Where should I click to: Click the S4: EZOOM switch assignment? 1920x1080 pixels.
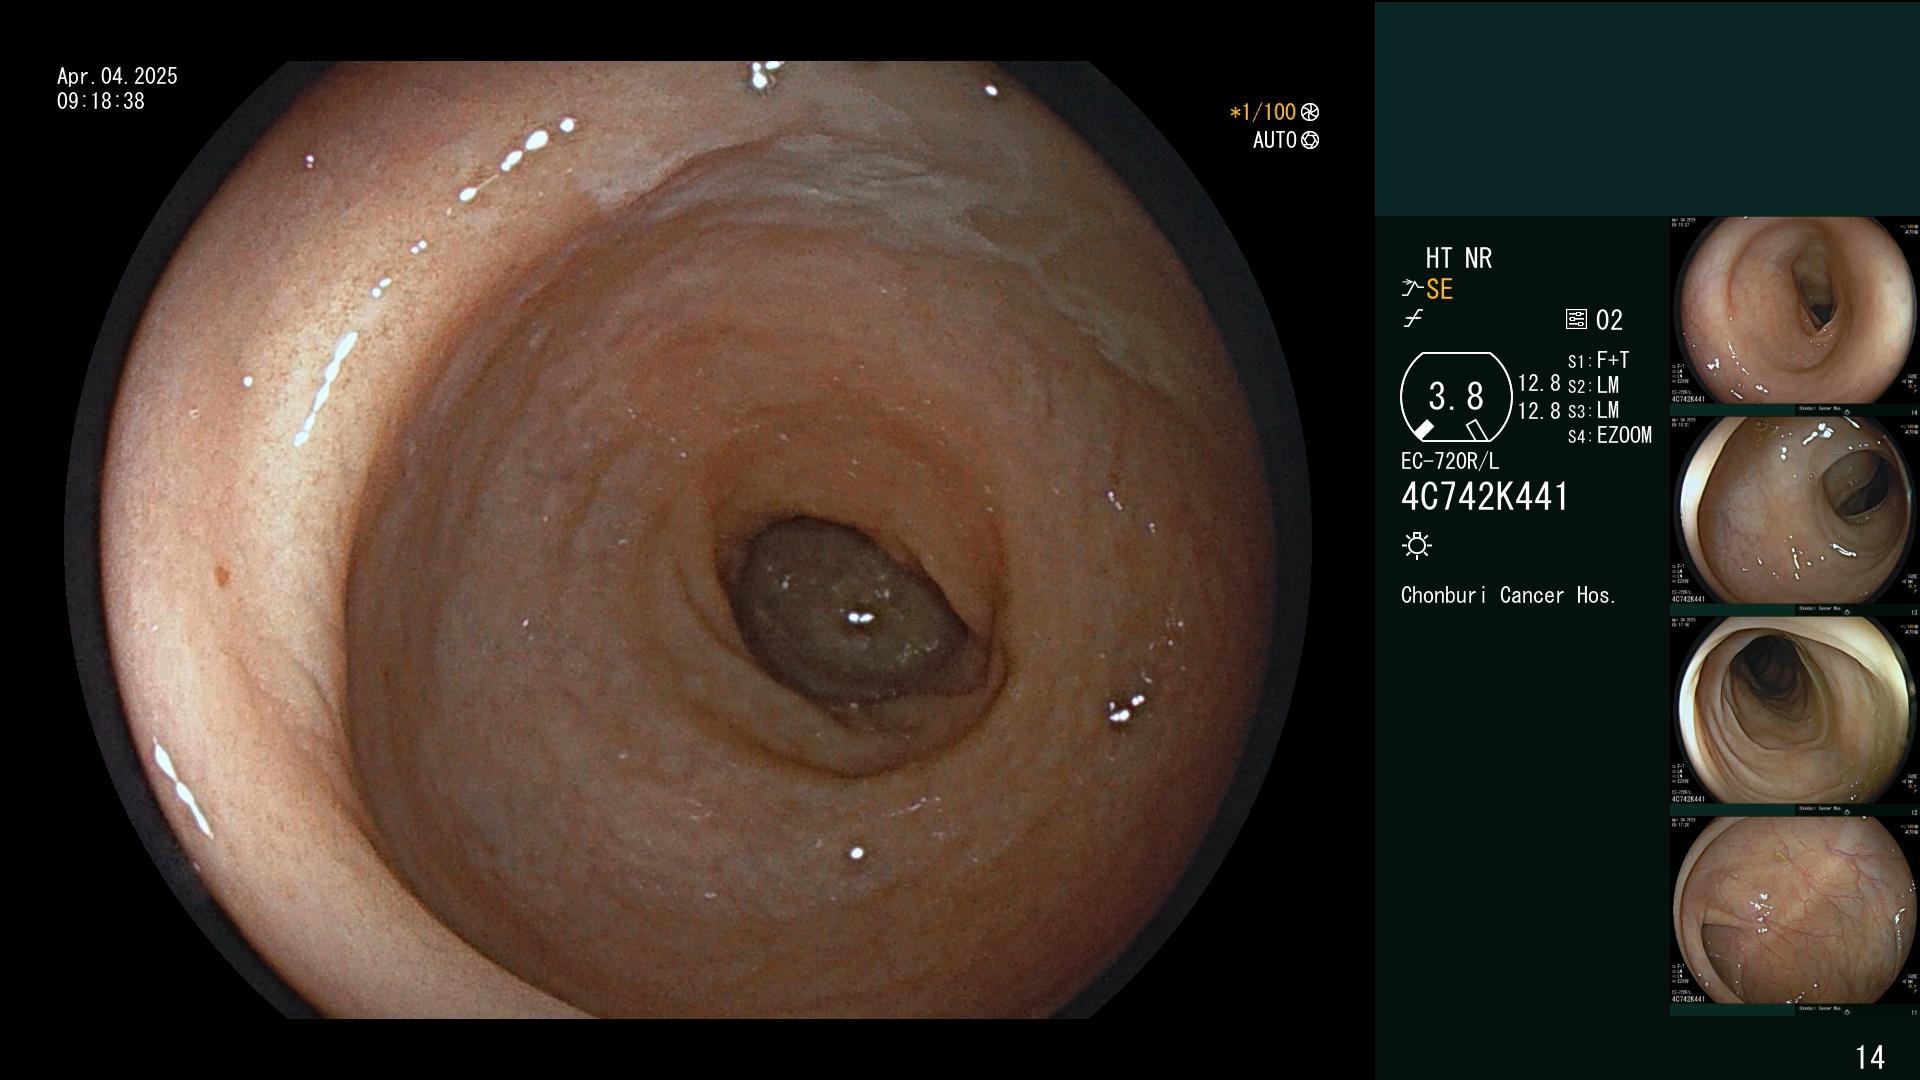point(1609,436)
